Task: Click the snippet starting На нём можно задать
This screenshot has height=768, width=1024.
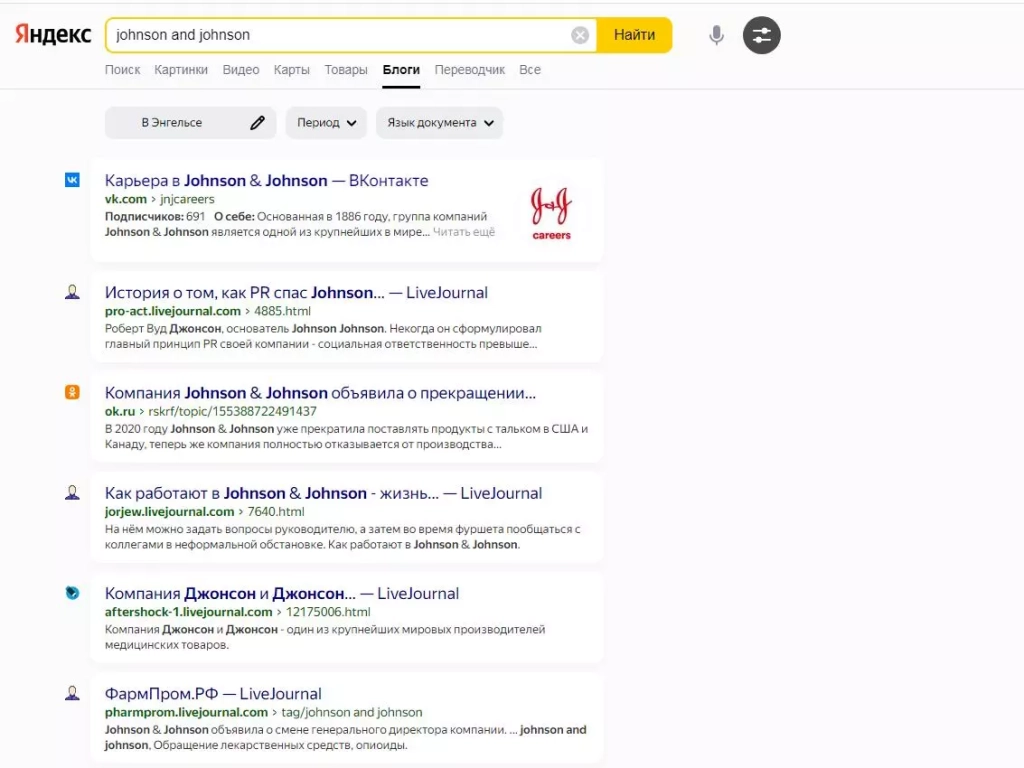Action: [342, 537]
